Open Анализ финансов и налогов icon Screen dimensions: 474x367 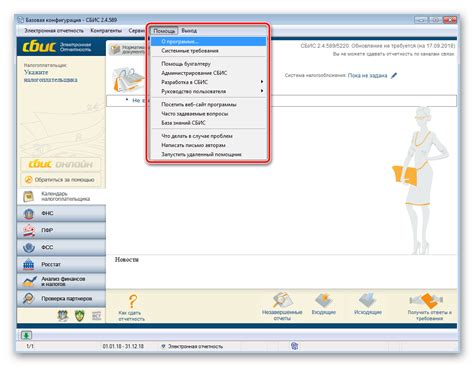pos(29,281)
